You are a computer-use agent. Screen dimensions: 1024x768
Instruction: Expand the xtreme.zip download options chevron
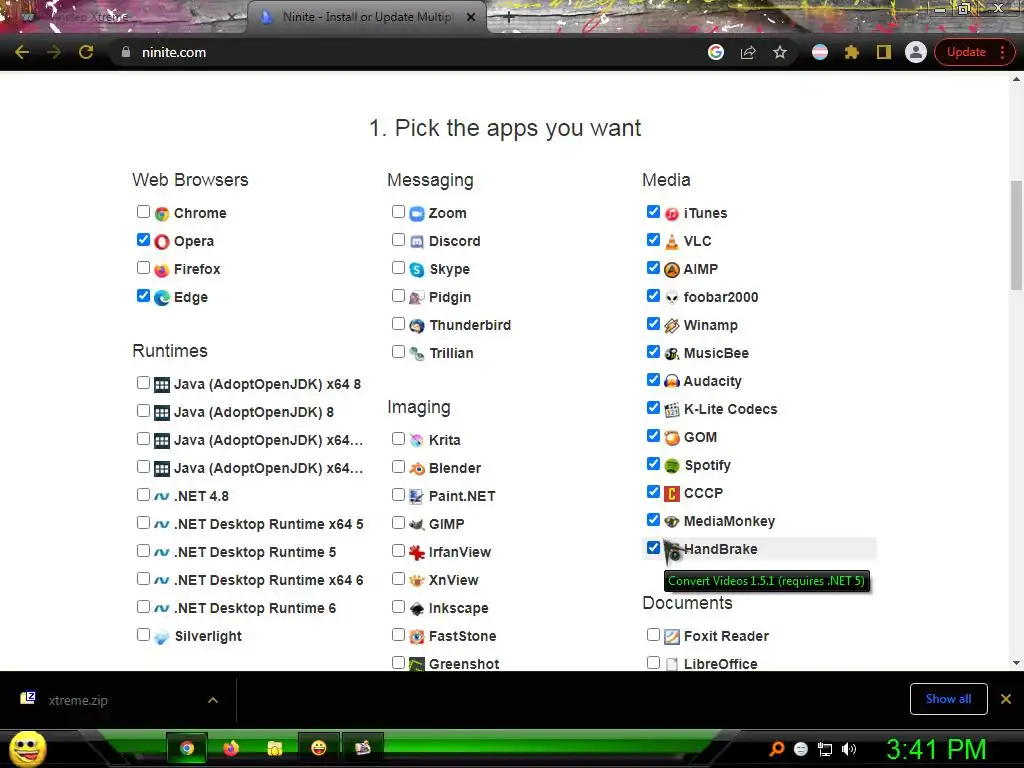213,700
